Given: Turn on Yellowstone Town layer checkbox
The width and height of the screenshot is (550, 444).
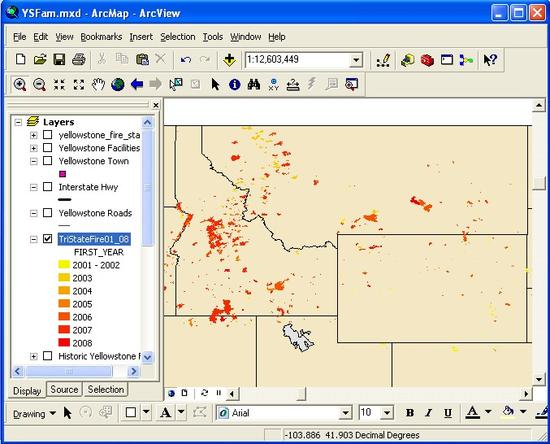Looking at the screenshot, I should tap(47, 161).
